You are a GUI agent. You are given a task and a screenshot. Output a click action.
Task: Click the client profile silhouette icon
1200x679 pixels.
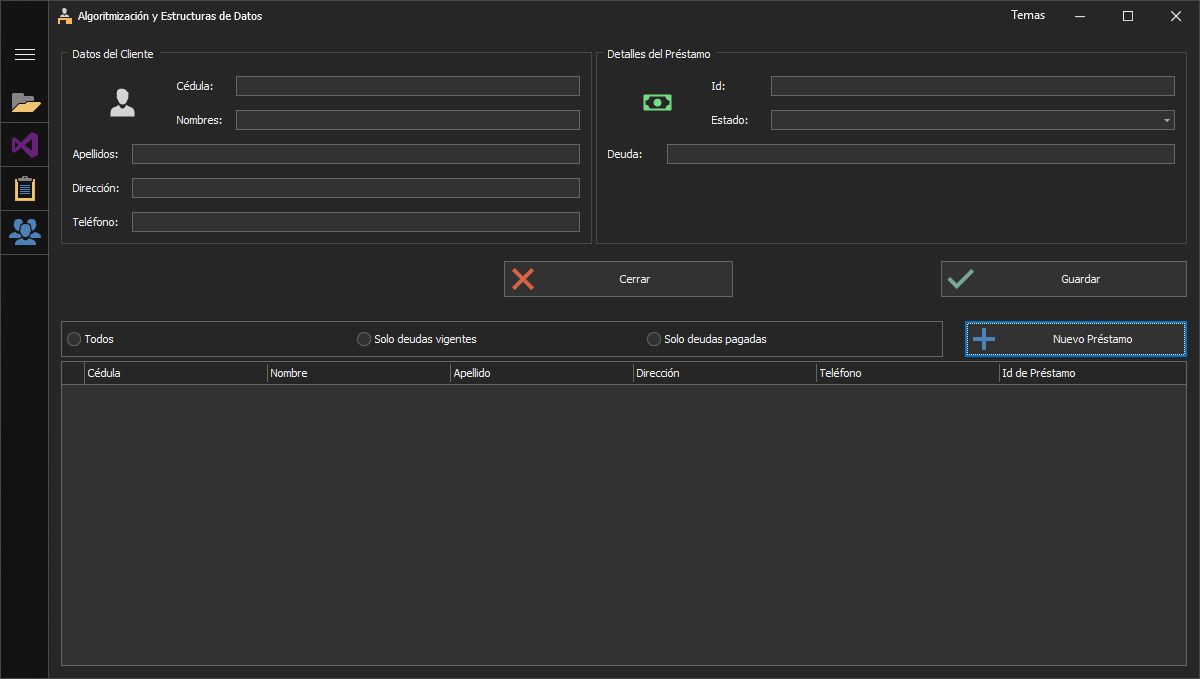click(x=122, y=103)
